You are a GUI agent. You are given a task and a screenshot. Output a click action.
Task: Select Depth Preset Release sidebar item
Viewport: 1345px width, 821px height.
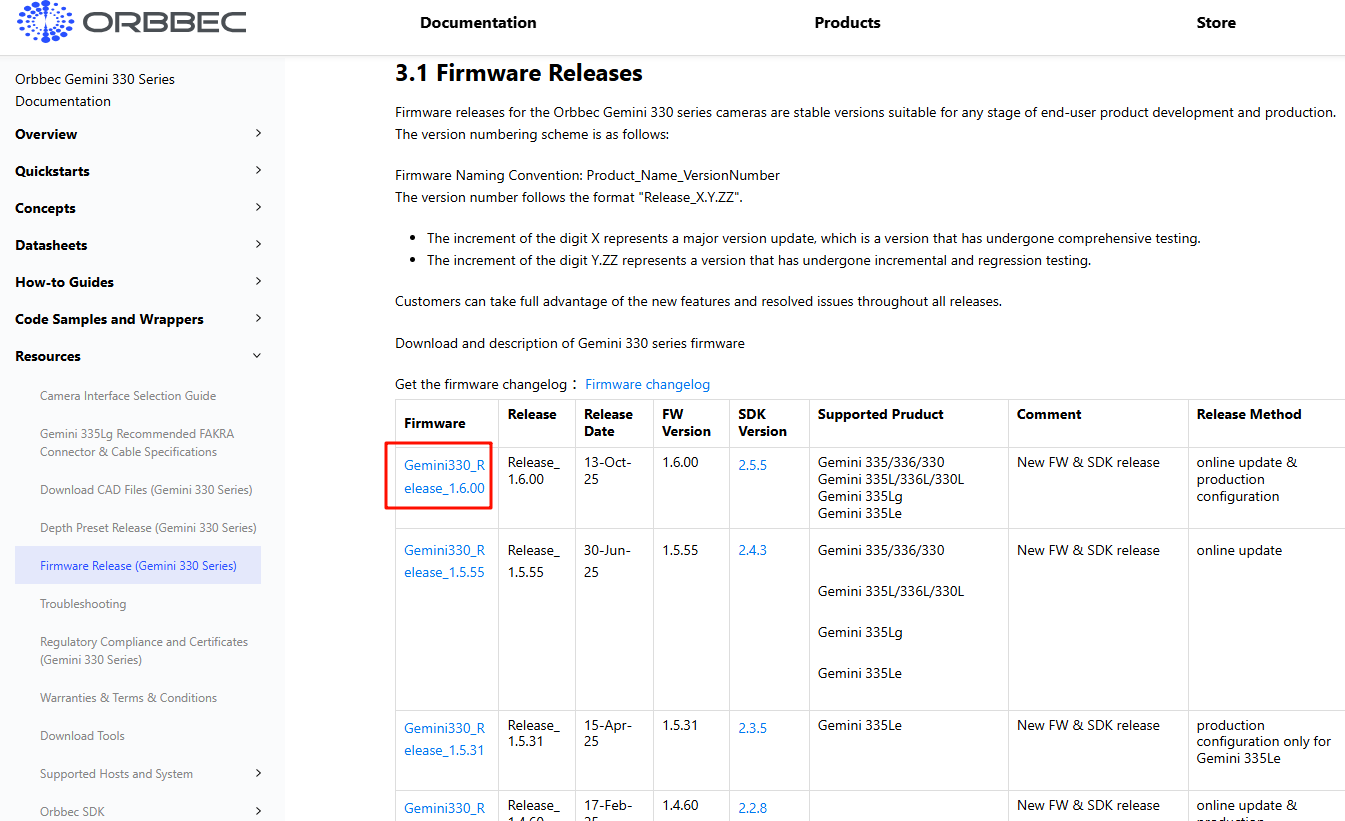click(x=146, y=528)
